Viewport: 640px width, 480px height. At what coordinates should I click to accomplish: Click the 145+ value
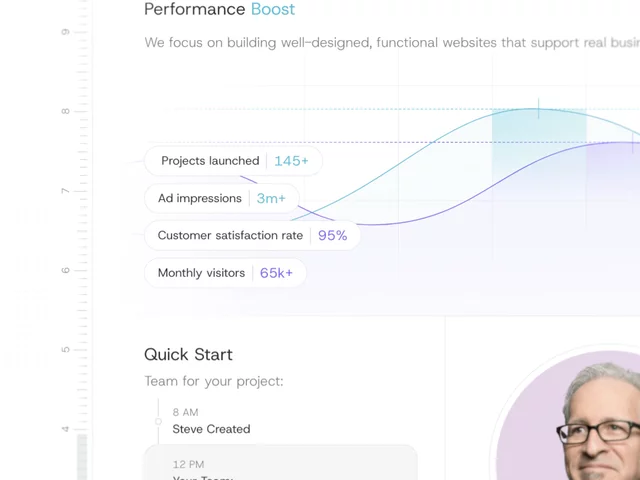(x=291, y=161)
